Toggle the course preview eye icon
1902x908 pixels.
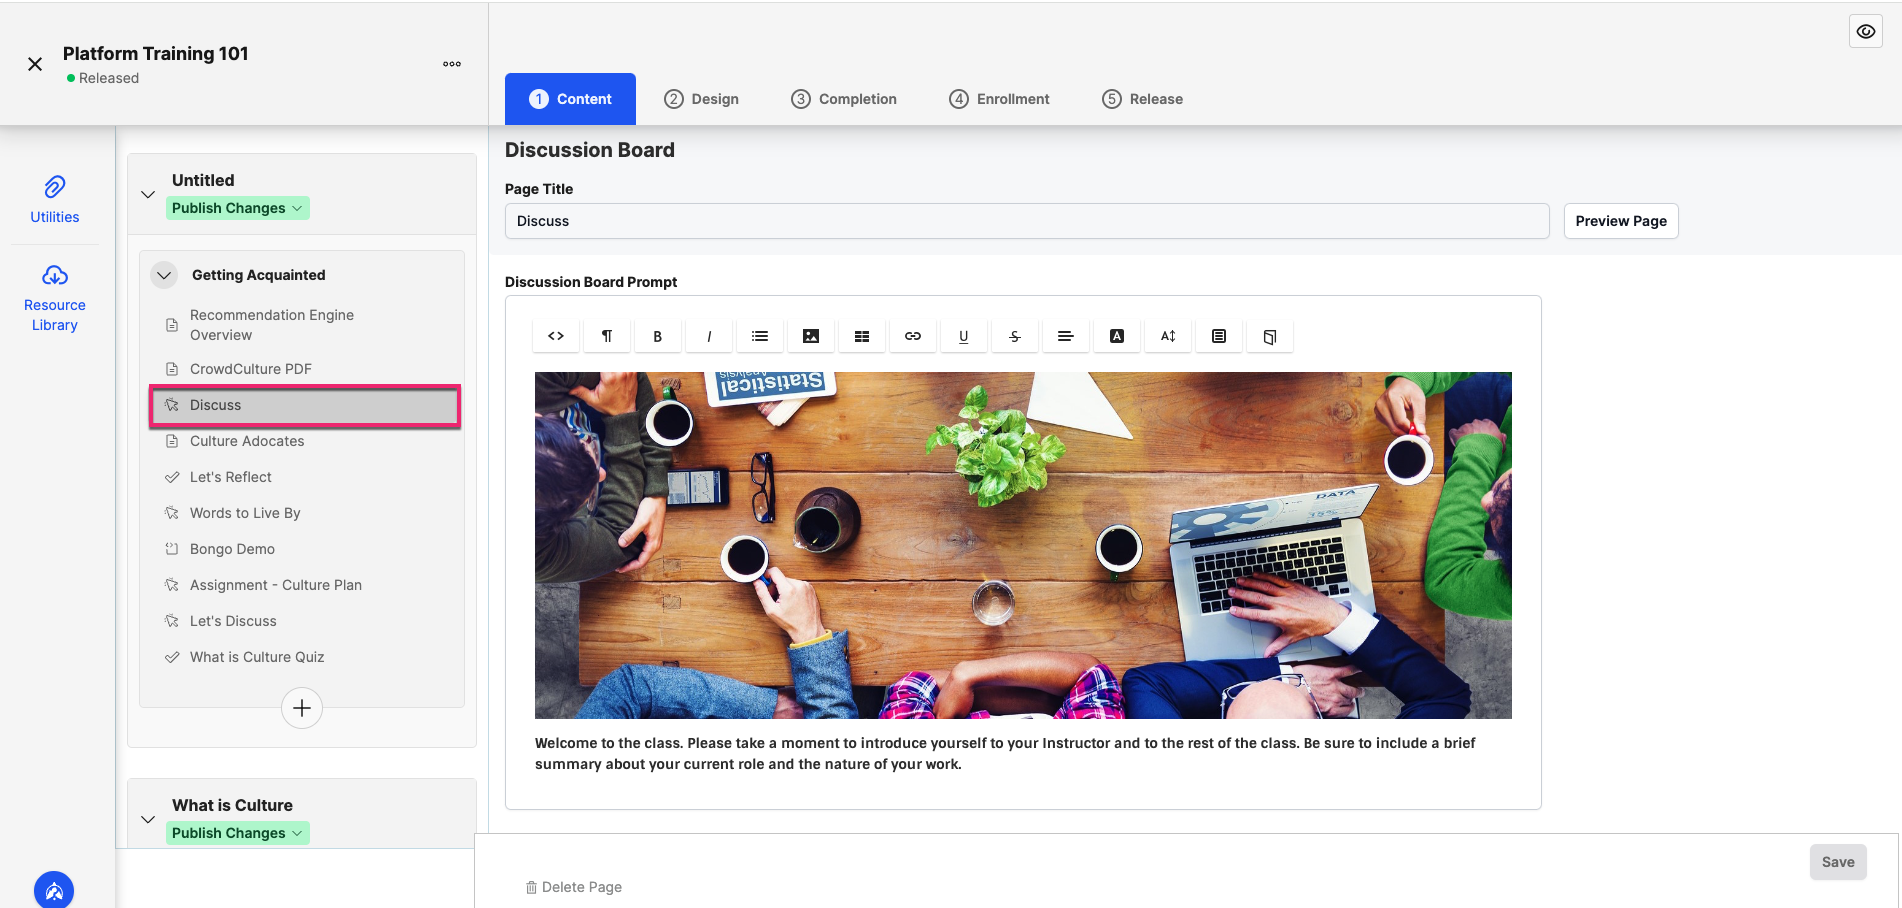click(1865, 31)
